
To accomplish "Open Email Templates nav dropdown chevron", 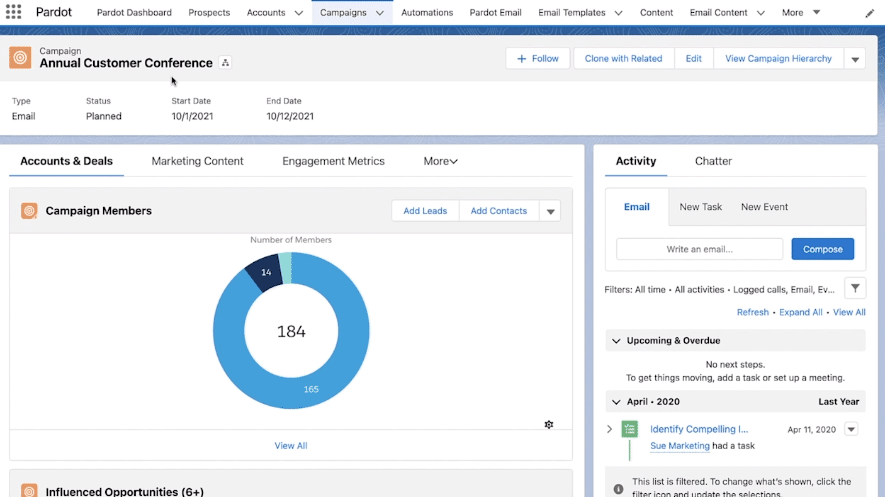I will [x=618, y=12].
